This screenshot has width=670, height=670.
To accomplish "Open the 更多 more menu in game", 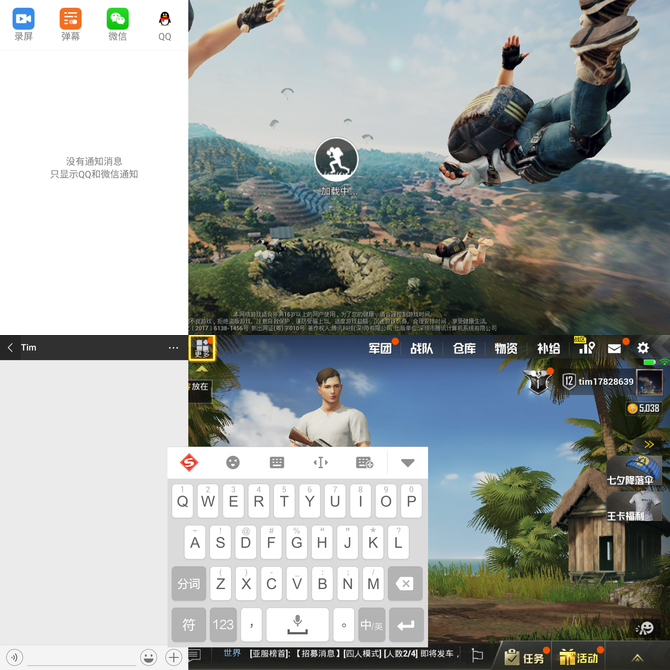I will [203, 348].
